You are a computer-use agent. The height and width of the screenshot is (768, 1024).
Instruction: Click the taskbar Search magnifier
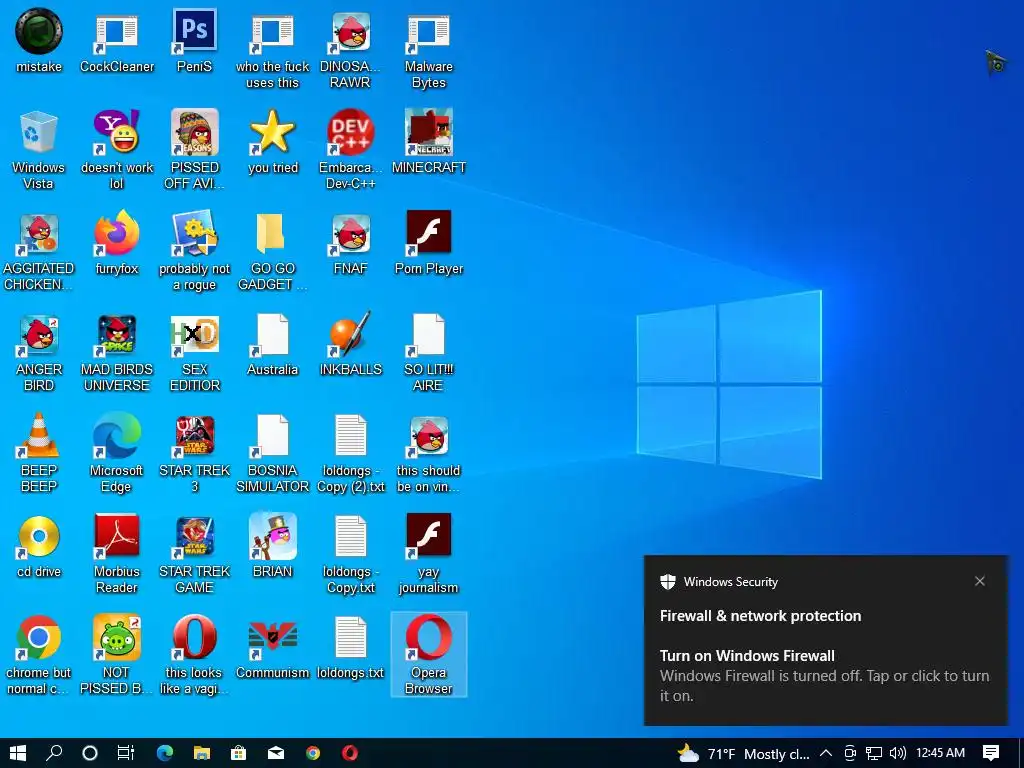[x=54, y=753]
